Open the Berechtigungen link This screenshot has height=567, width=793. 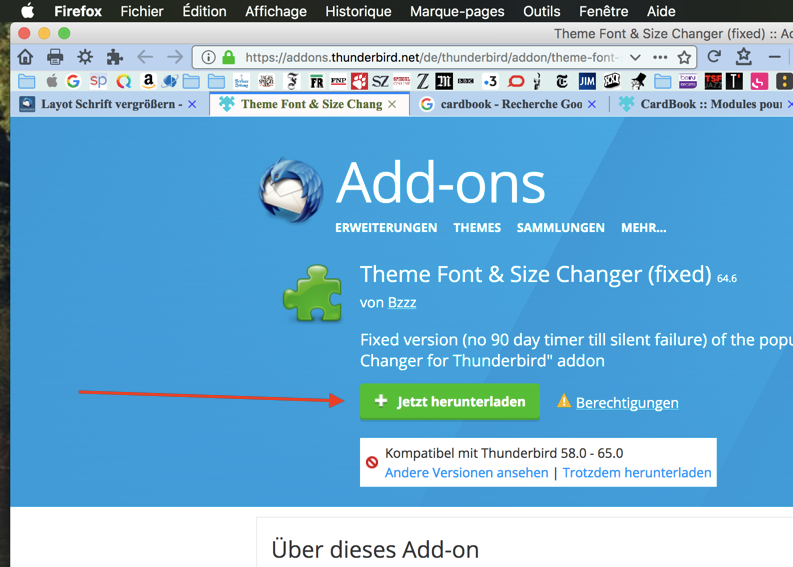(x=627, y=403)
